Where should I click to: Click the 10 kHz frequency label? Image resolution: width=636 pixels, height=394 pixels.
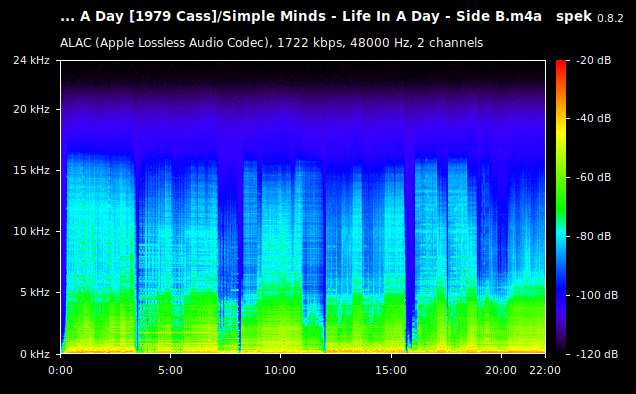point(31,231)
